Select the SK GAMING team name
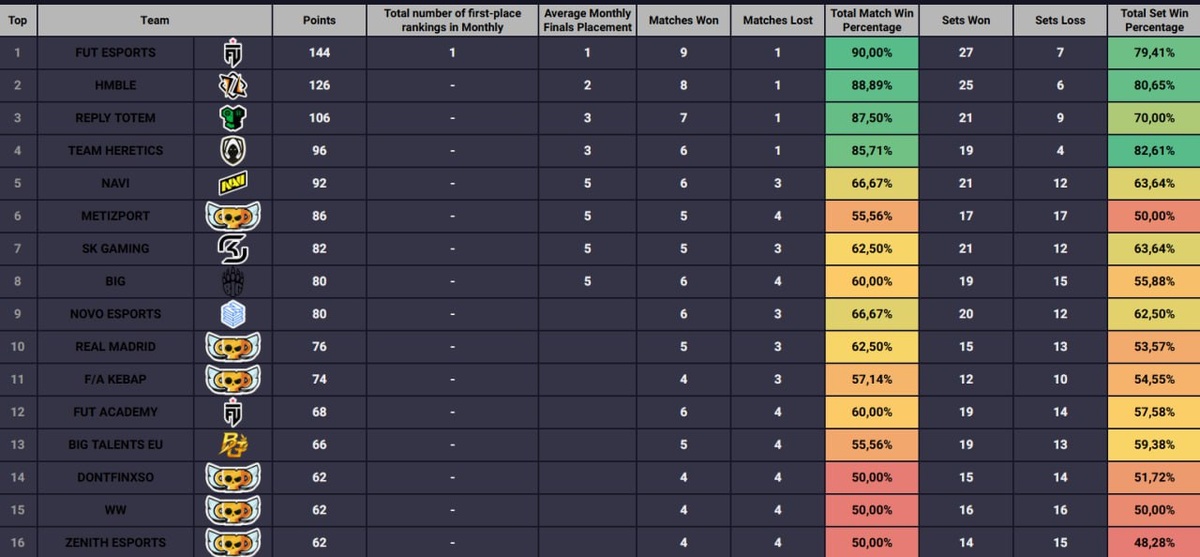 (x=115, y=248)
